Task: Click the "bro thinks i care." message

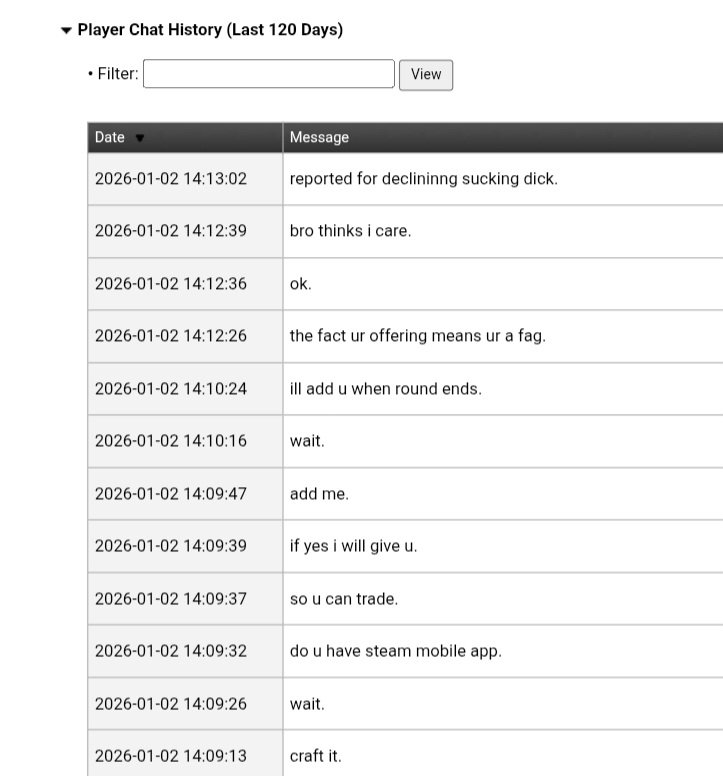Action: point(350,231)
